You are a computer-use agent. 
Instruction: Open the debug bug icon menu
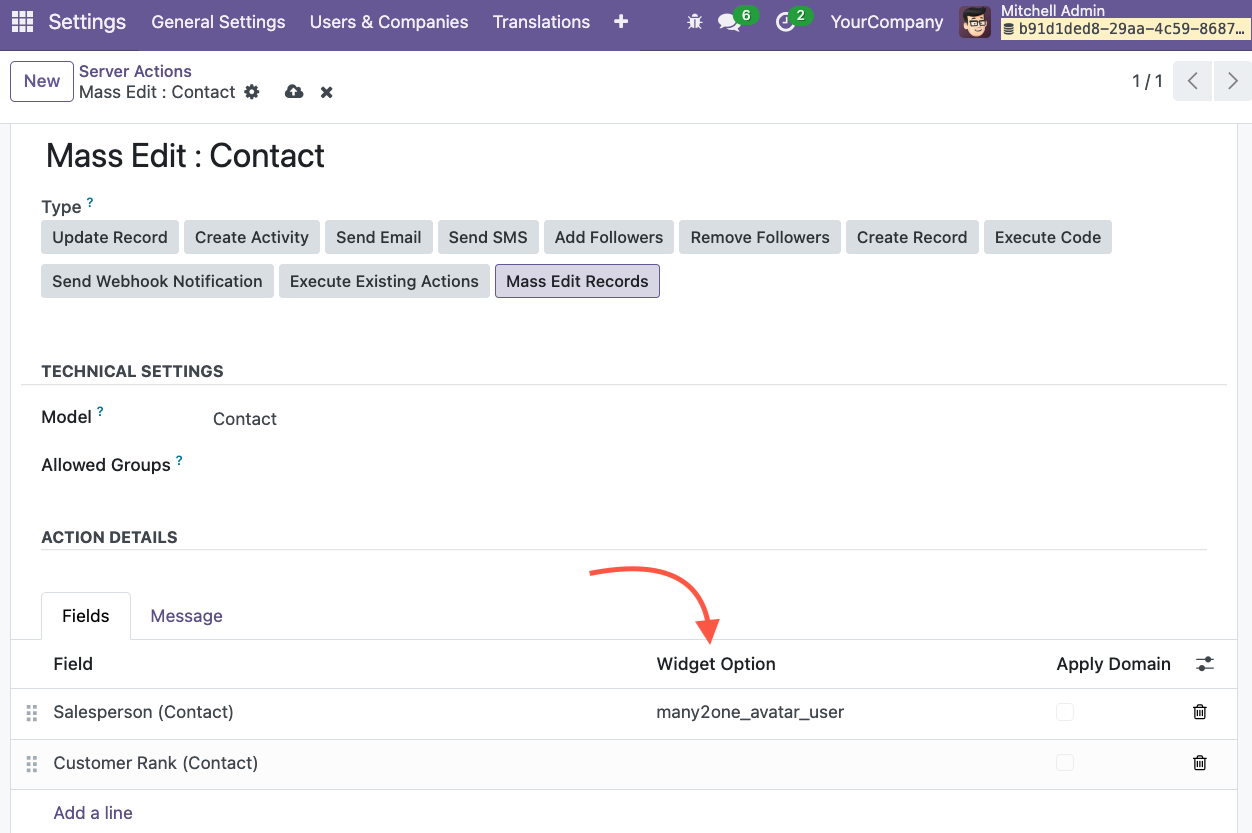695,21
